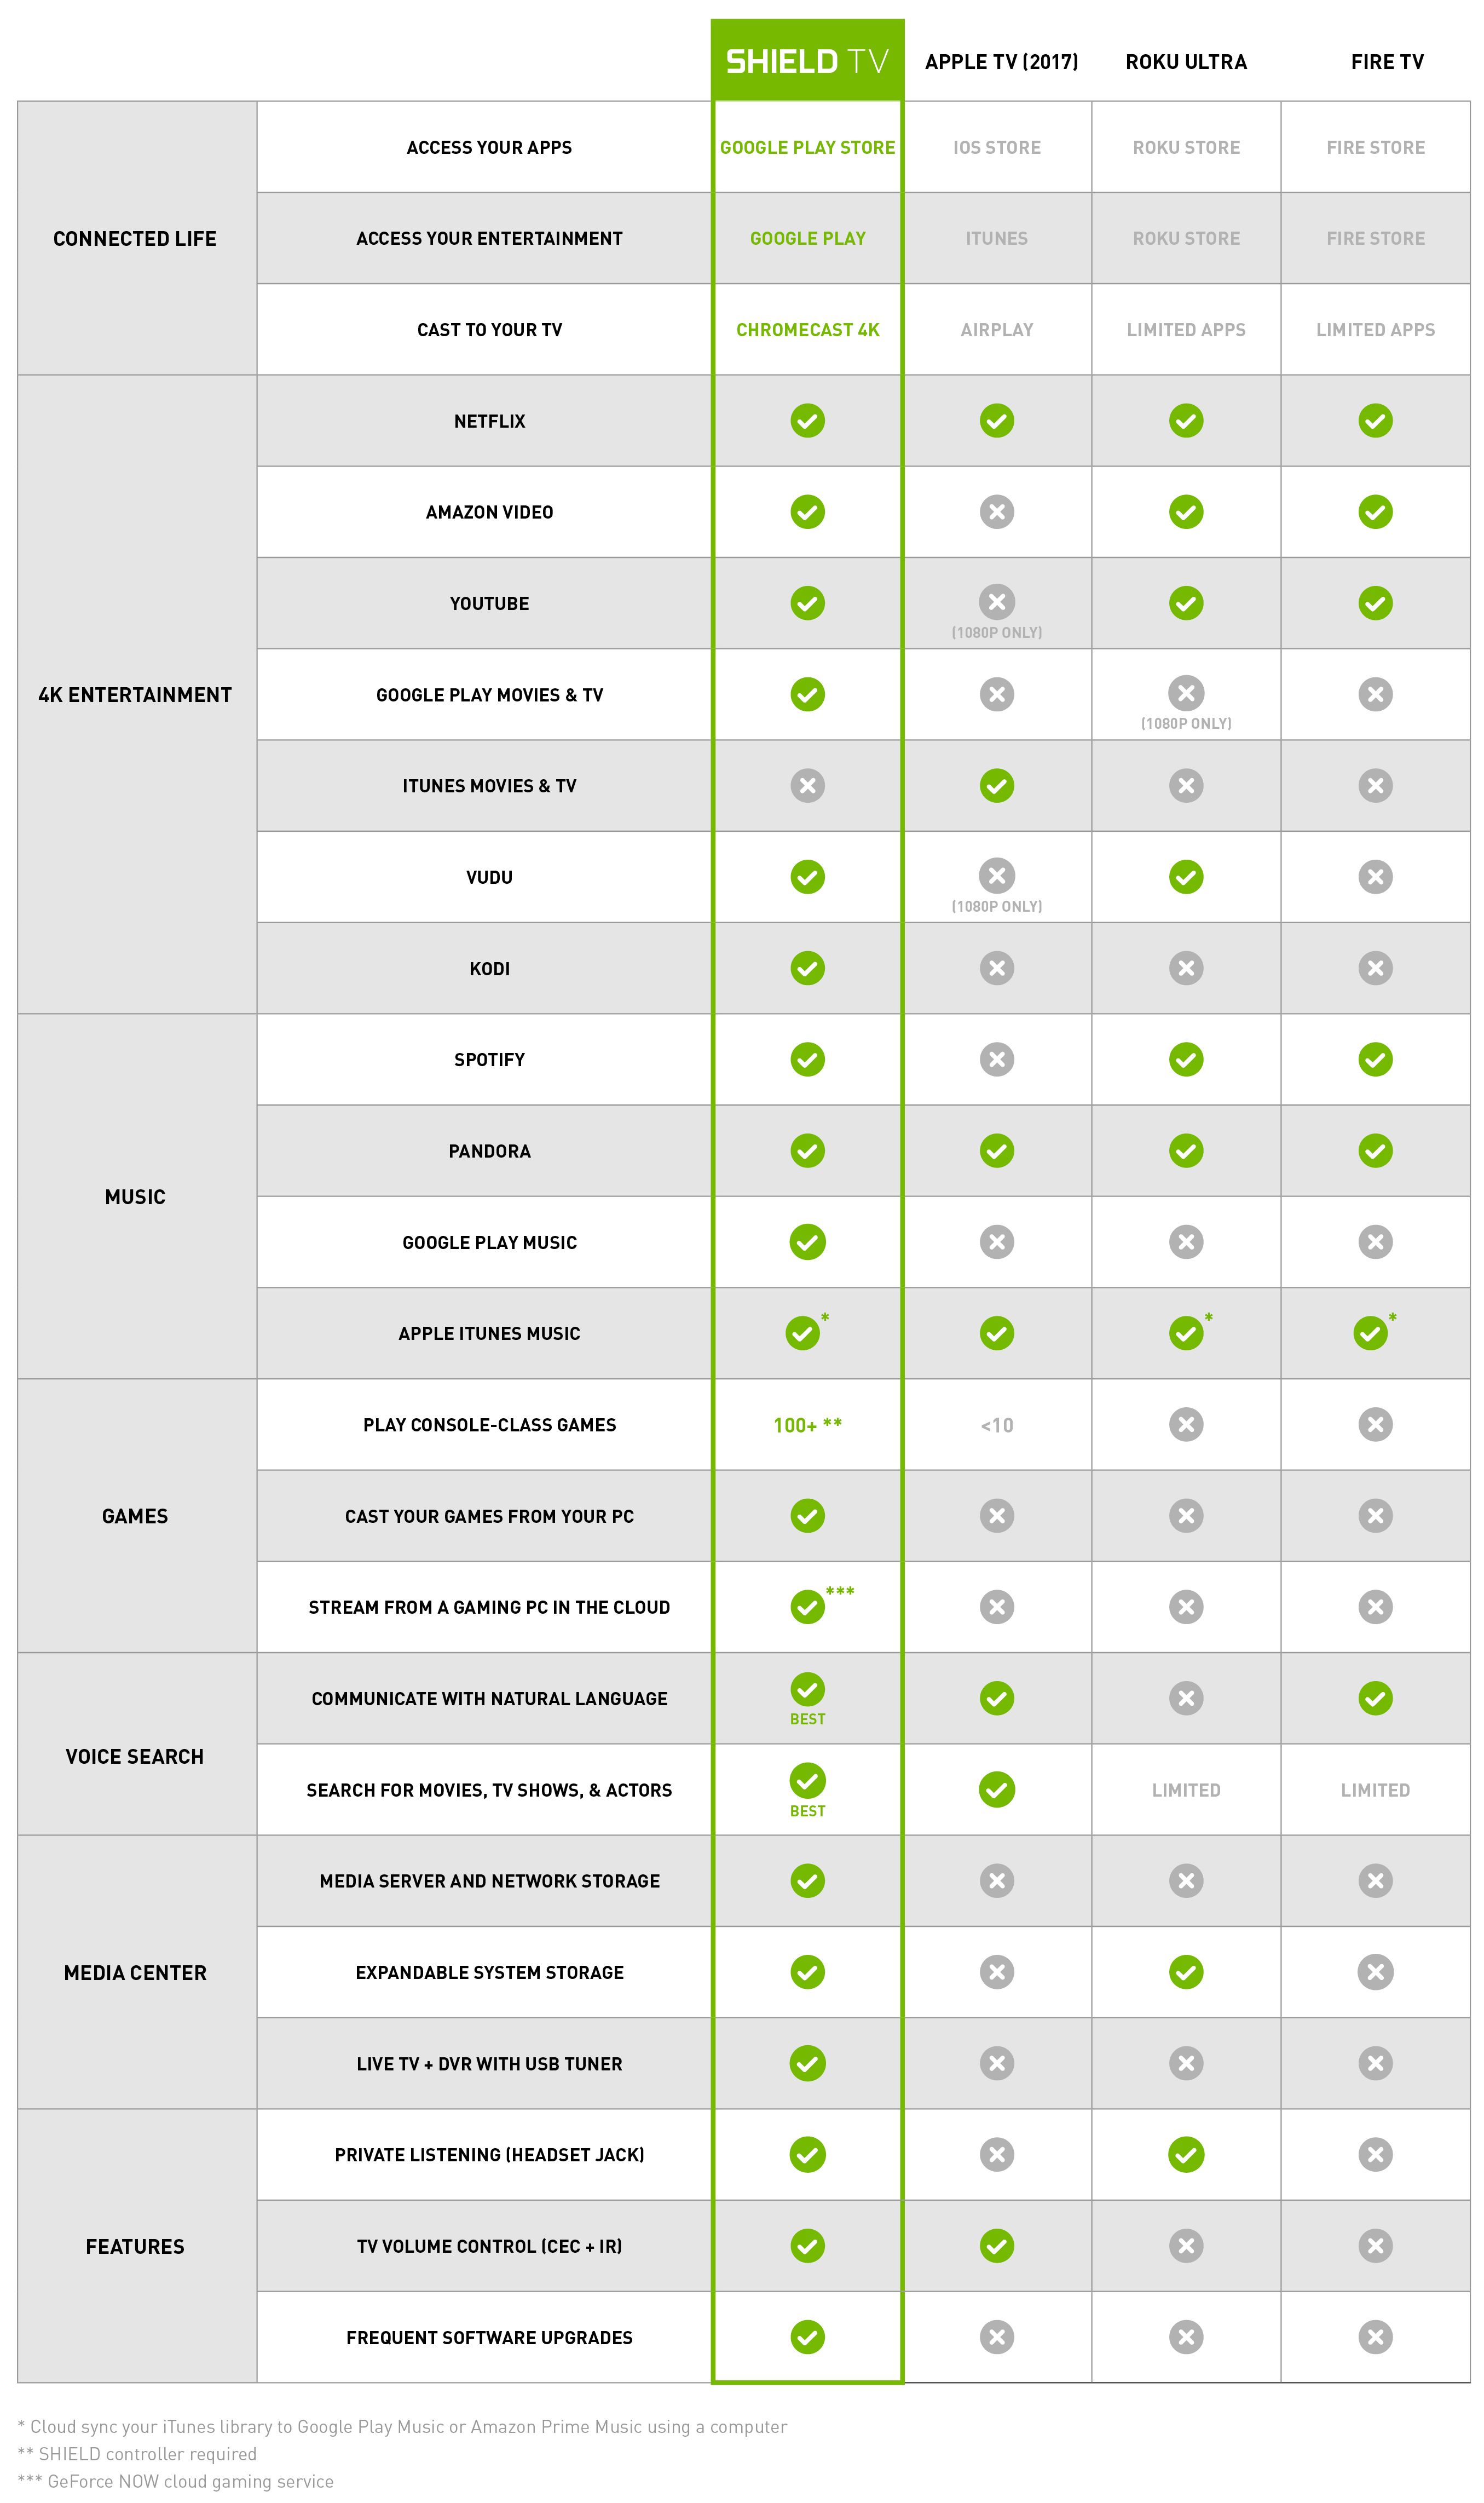Click Netflix checkmark under SHIELD TV
This screenshot has width=1484, height=2503.
807,421
